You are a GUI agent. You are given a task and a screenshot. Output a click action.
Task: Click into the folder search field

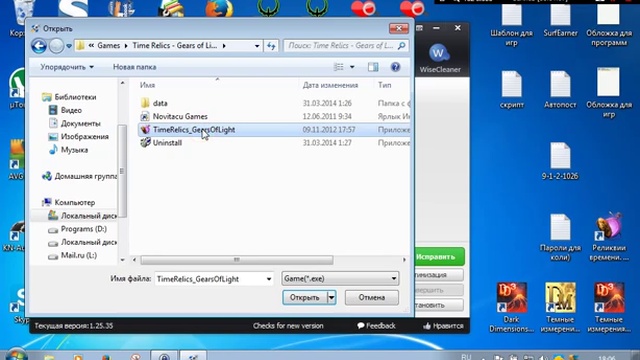[x=345, y=46]
